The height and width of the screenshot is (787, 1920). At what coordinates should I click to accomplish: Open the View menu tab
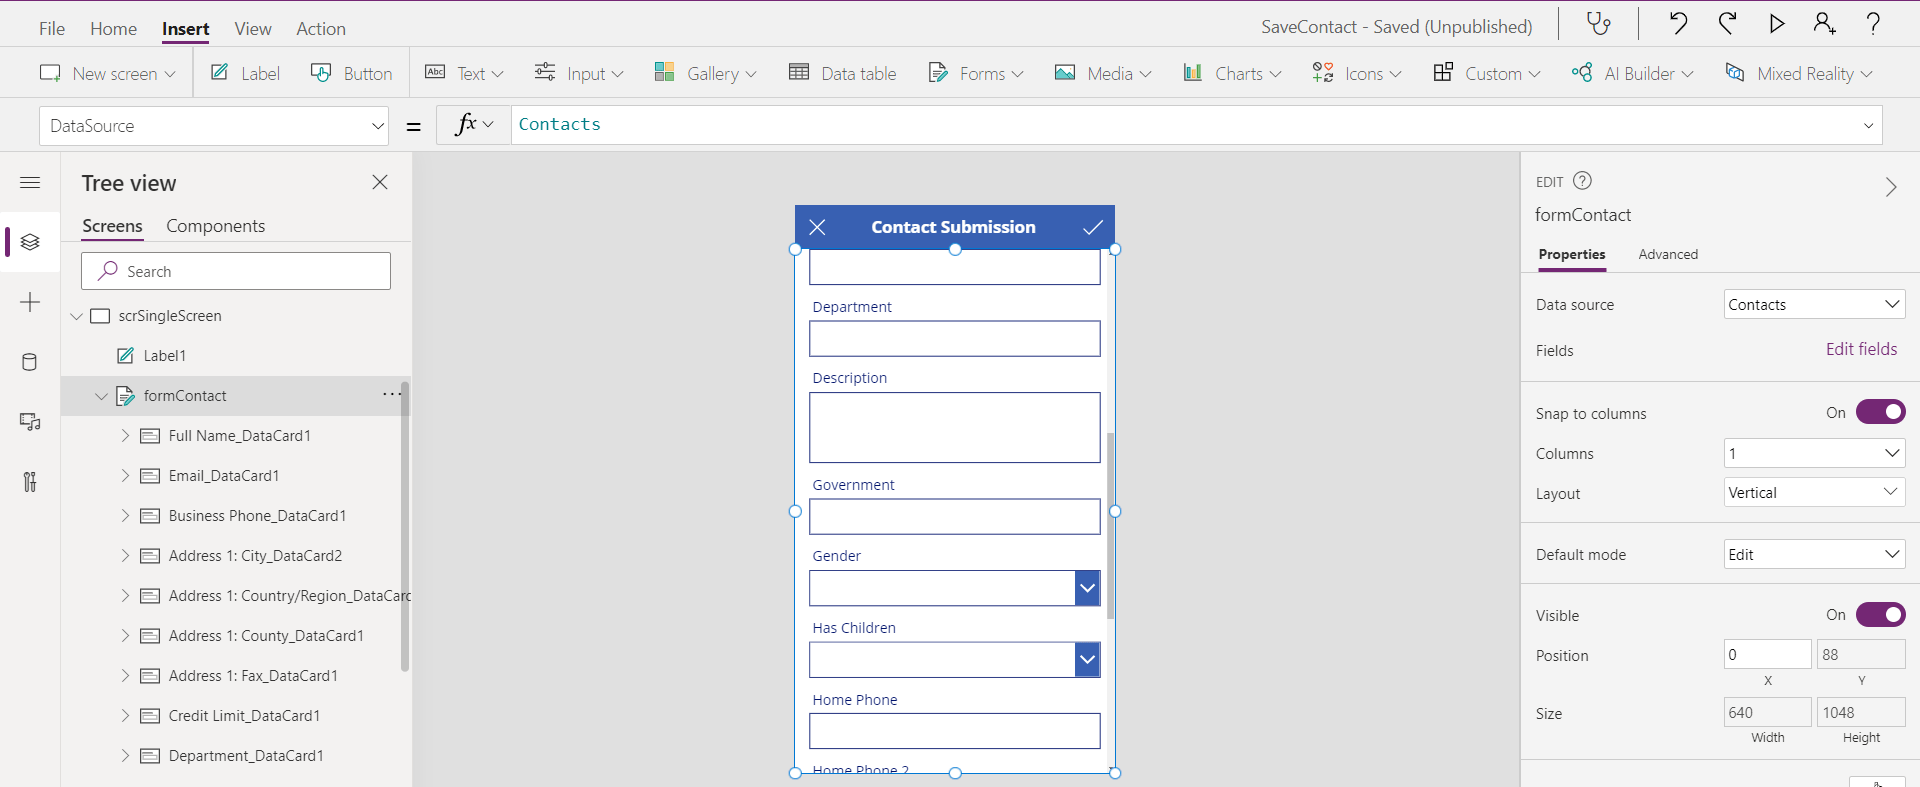pyautogui.click(x=253, y=29)
